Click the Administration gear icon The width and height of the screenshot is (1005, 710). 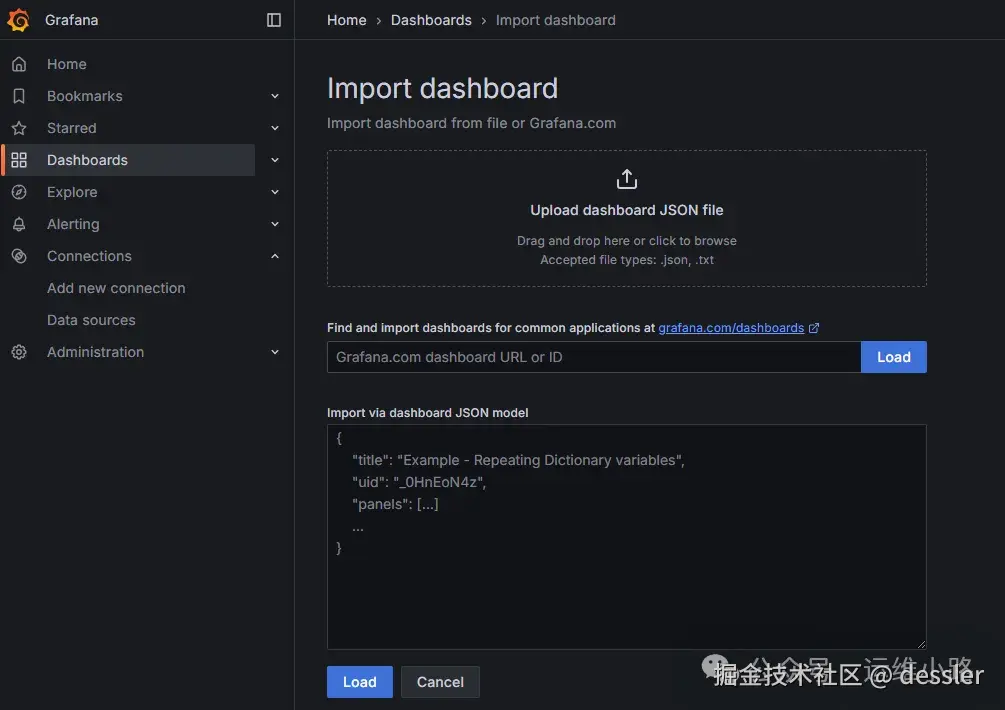coord(19,352)
